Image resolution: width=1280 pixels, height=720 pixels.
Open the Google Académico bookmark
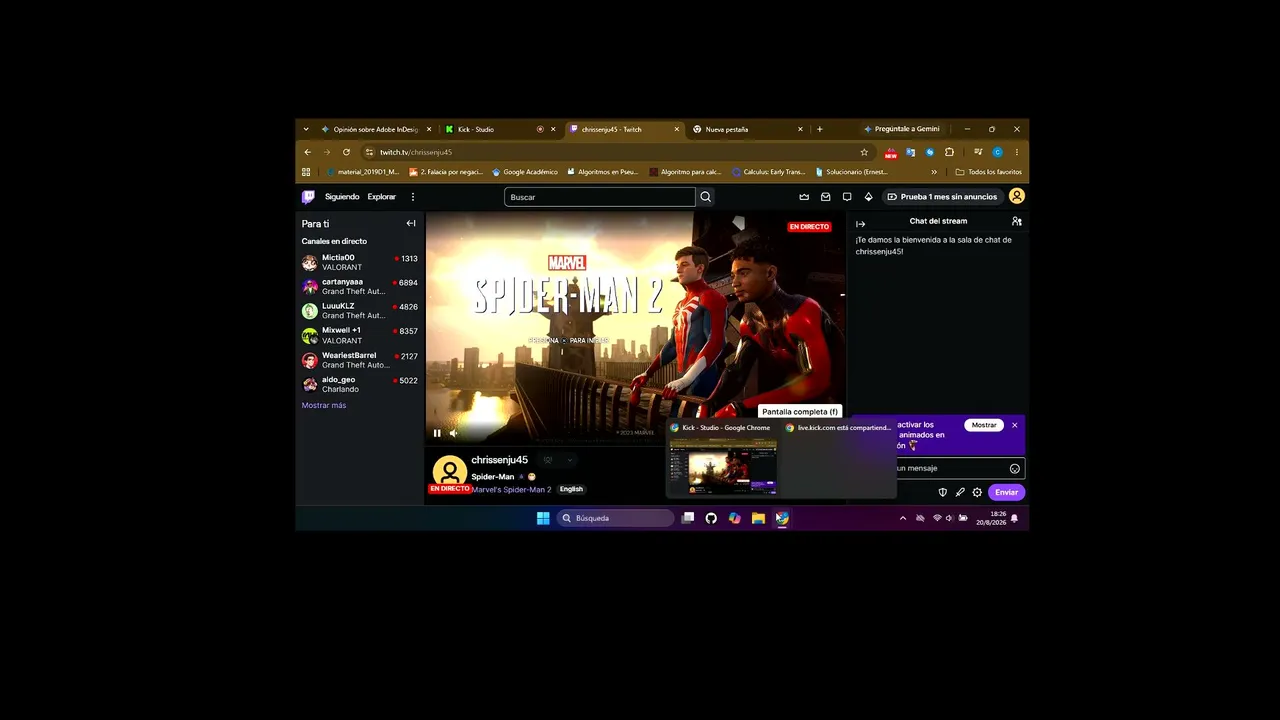coord(524,172)
